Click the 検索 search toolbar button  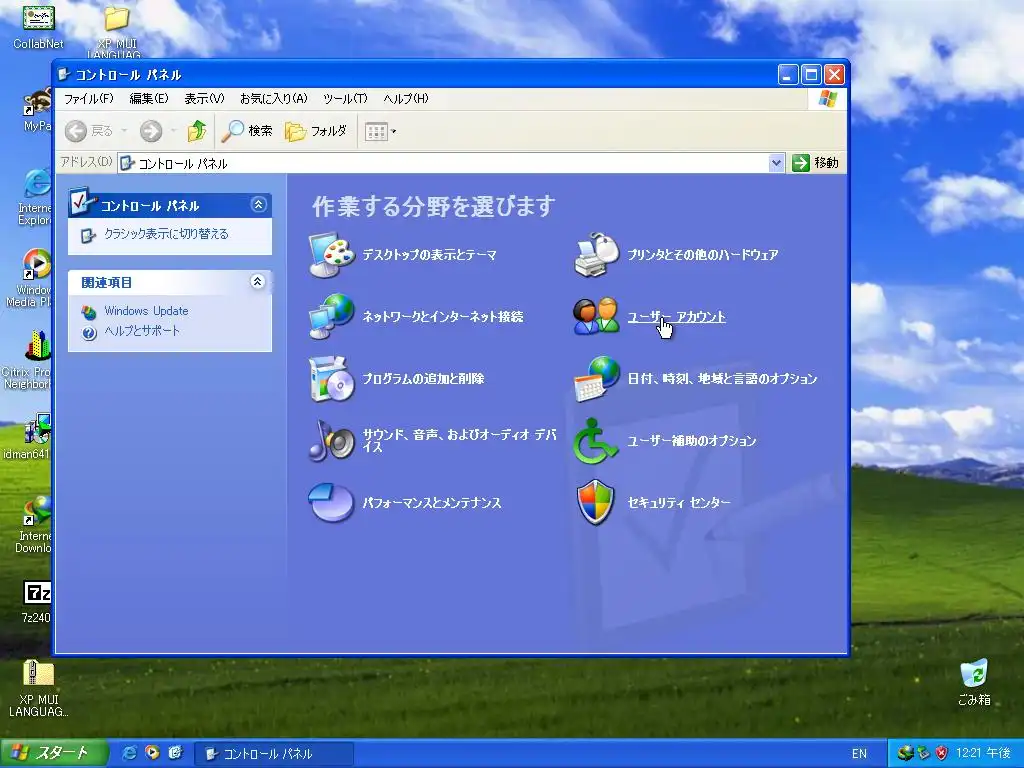tap(247, 131)
